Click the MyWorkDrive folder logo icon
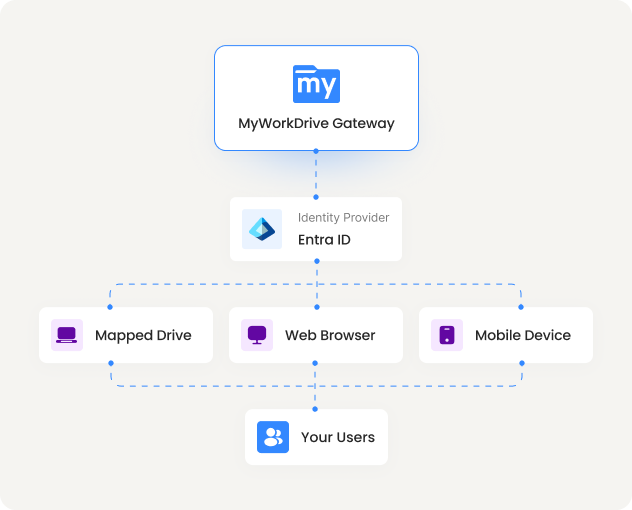The height and width of the screenshot is (510, 632). point(316,84)
